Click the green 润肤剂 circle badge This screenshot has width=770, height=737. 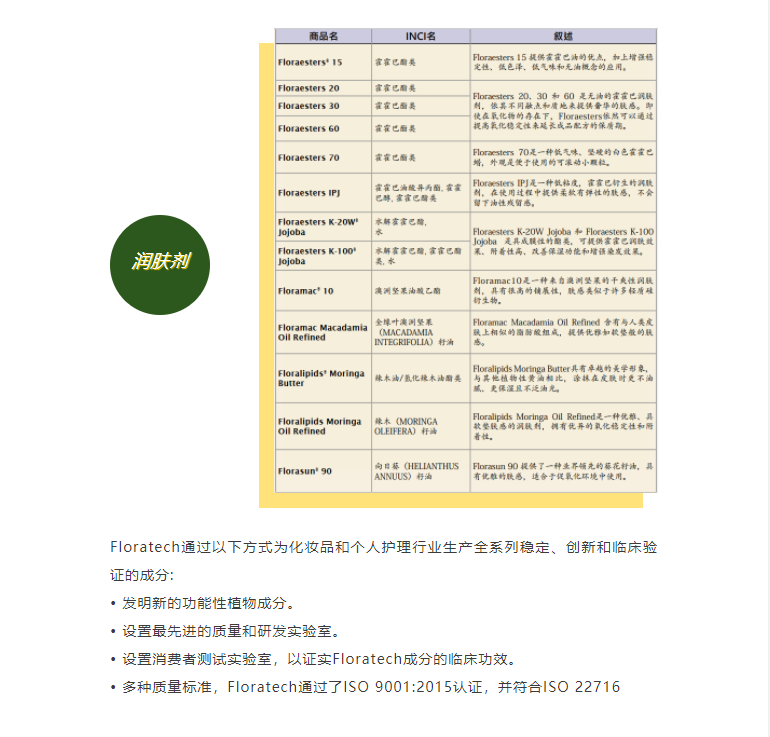[160, 263]
